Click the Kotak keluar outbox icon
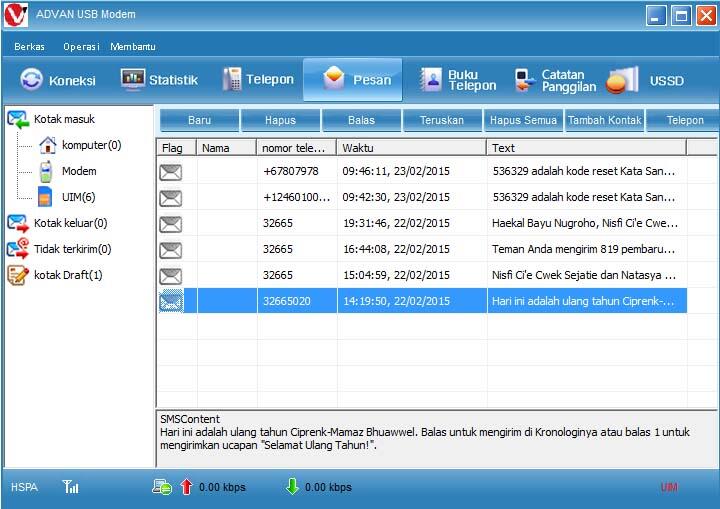The height and width of the screenshot is (509, 720). click(18, 224)
